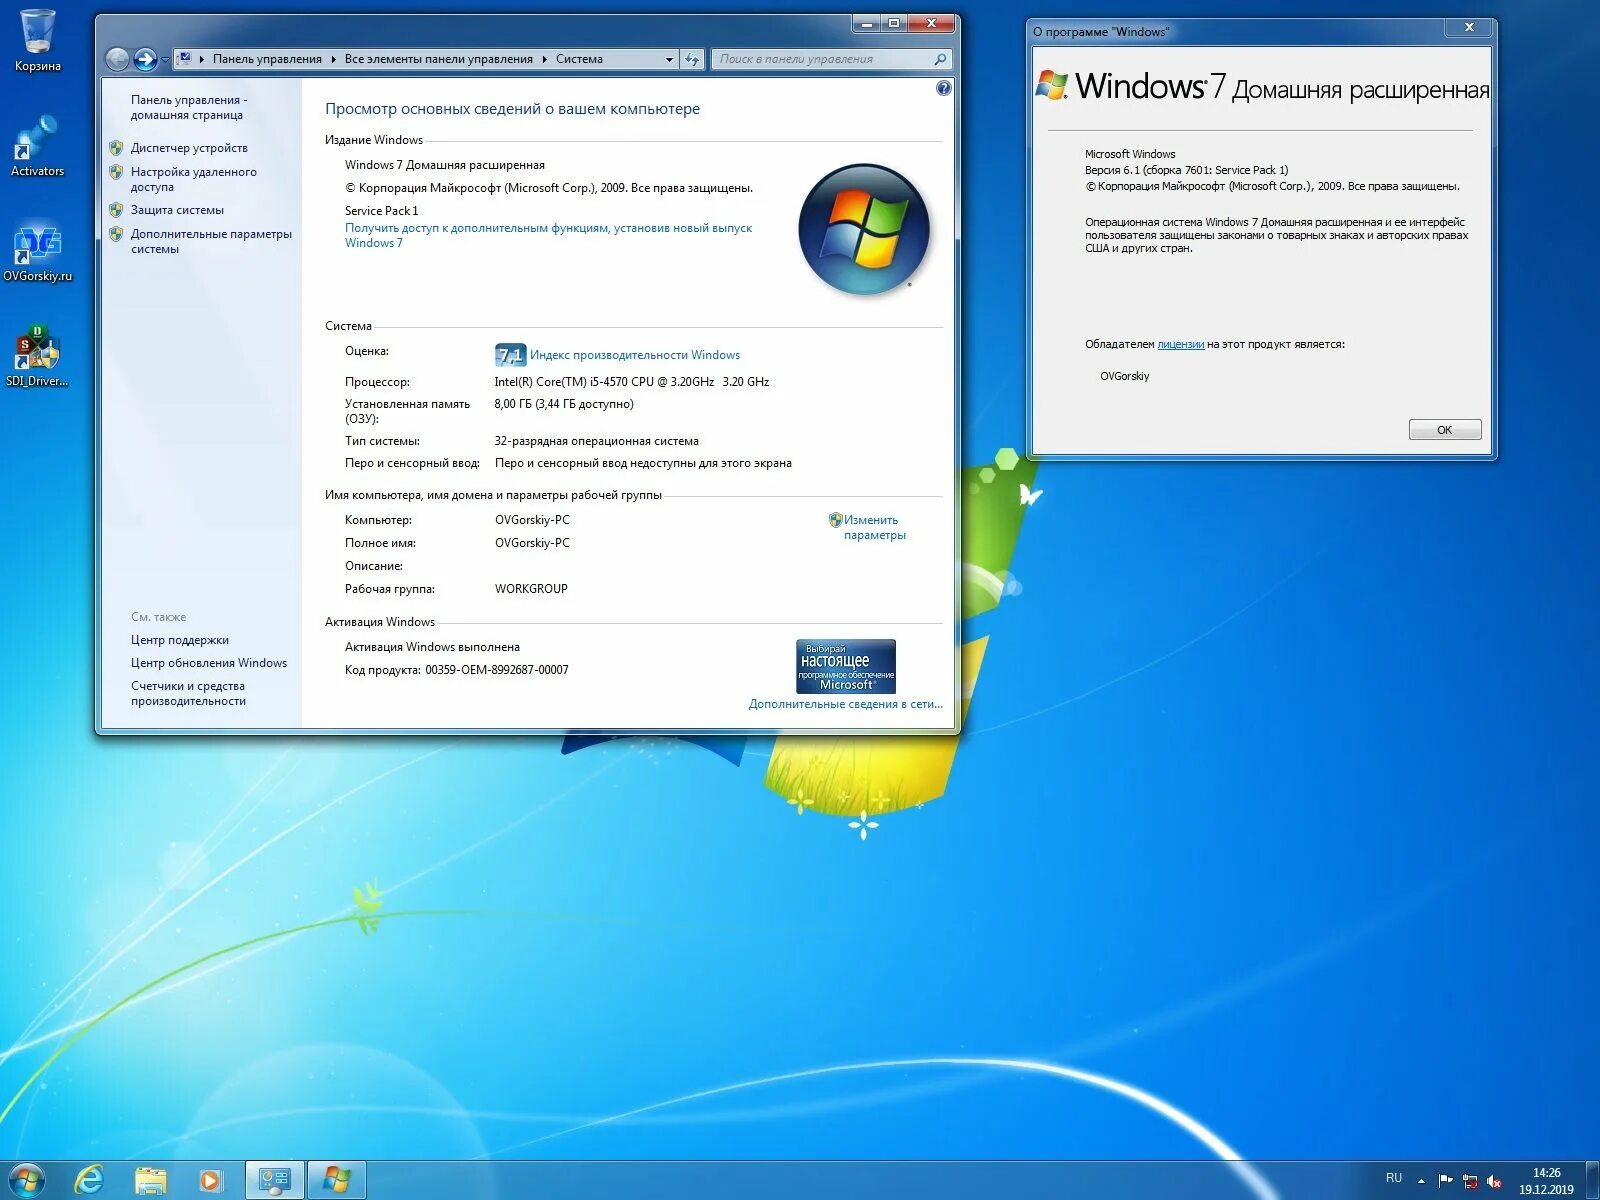Open the Activators desktop shortcut
Screen dimensions: 1600x1200
(x=37, y=146)
